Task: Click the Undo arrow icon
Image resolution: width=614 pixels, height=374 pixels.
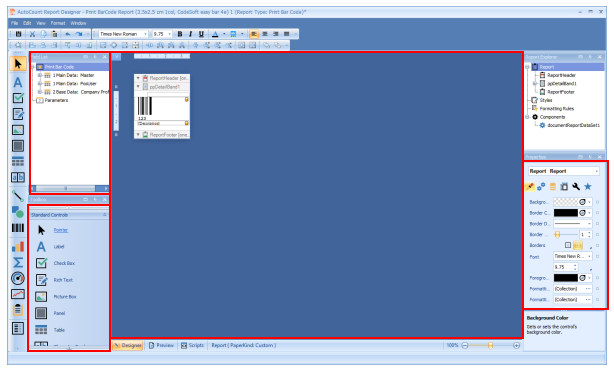Action: (67, 34)
